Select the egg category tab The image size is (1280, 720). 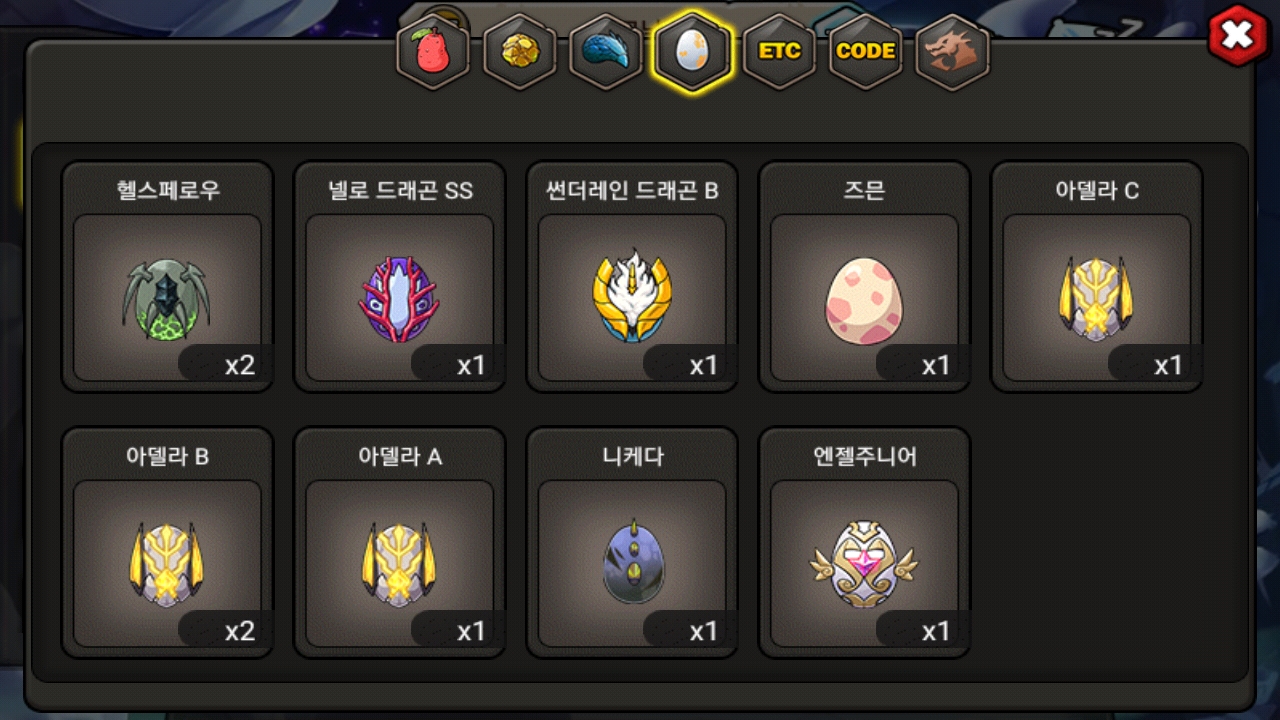692,52
